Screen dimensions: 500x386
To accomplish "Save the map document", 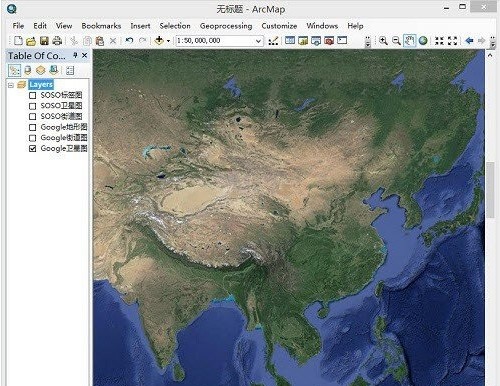I will pyautogui.click(x=44, y=41).
